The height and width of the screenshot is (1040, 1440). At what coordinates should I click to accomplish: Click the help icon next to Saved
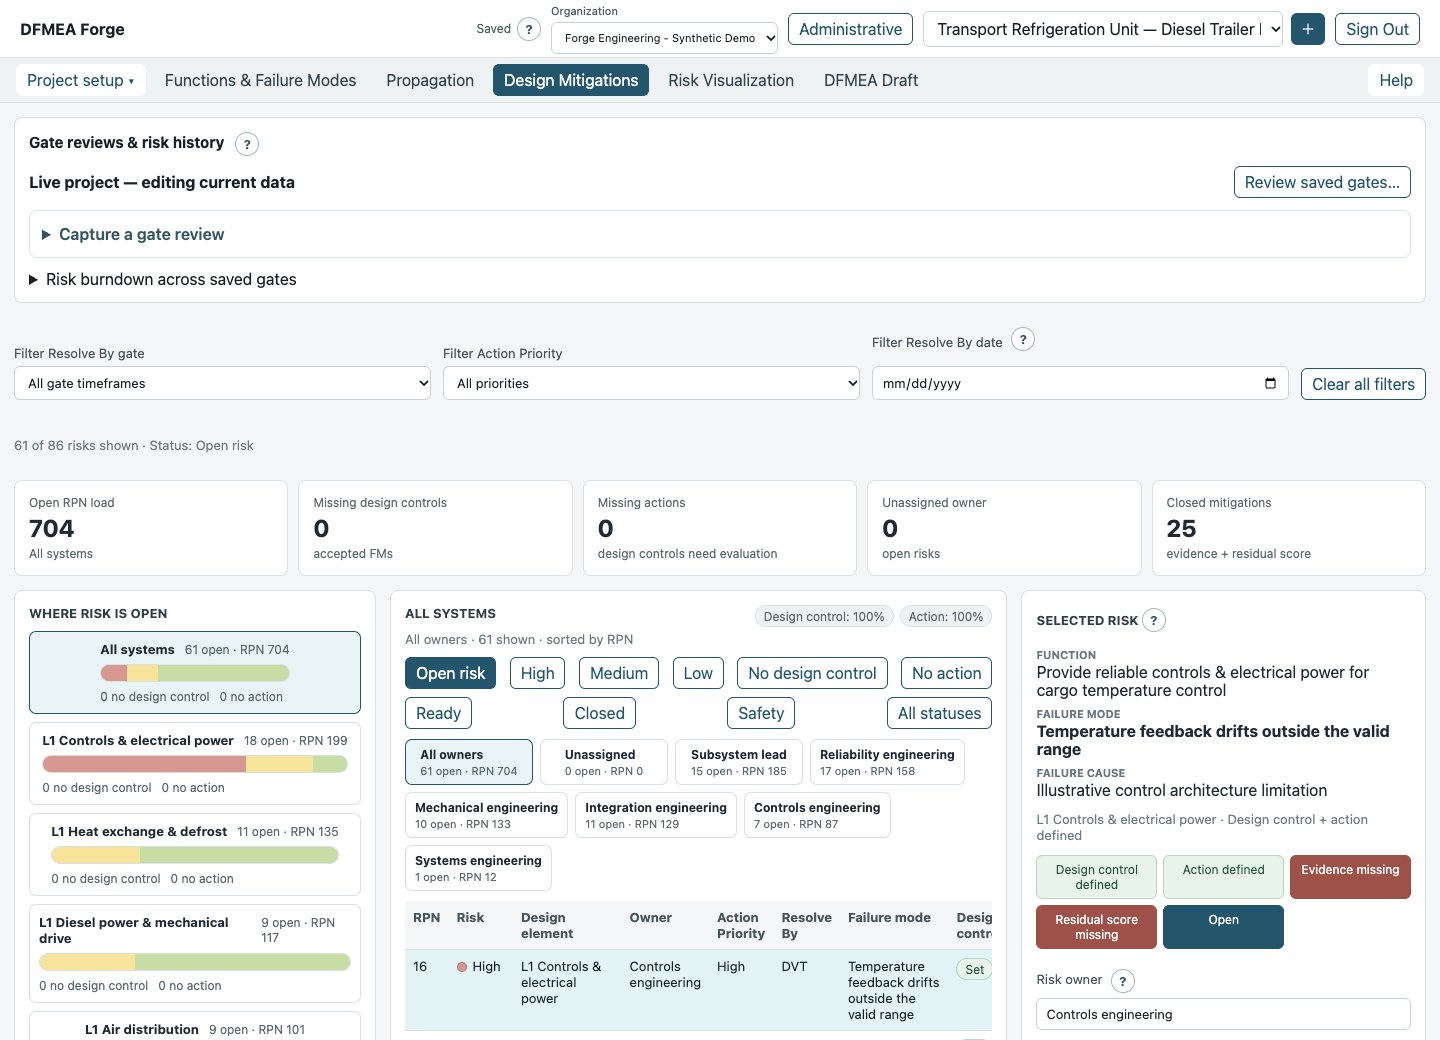529,29
